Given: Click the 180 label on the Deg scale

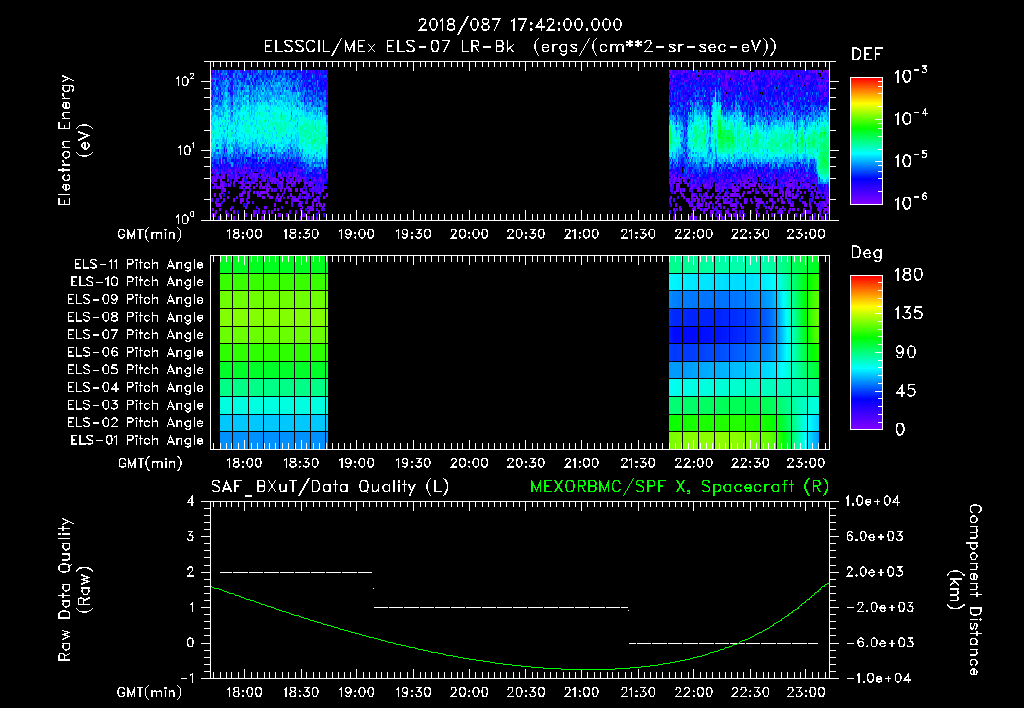Looking at the screenshot, I should coord(908,274).
